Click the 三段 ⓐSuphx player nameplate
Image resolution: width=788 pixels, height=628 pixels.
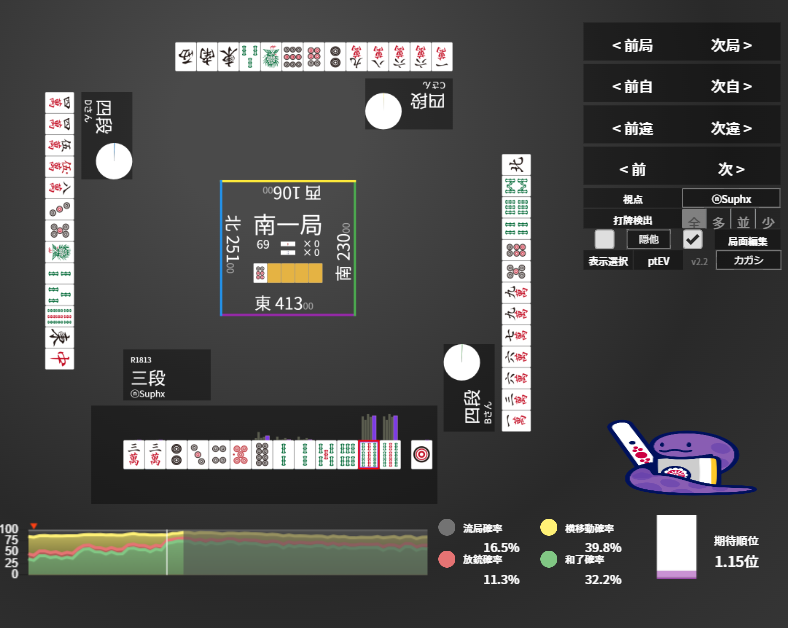(x=167, y=375)
